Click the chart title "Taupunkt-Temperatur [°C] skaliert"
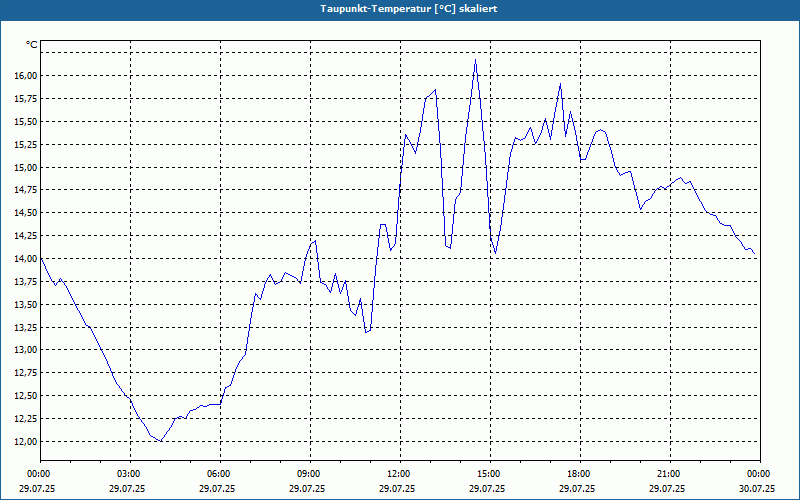Image resolution: width=800 pixels, height=500 pixels. (x=409, y=9)
